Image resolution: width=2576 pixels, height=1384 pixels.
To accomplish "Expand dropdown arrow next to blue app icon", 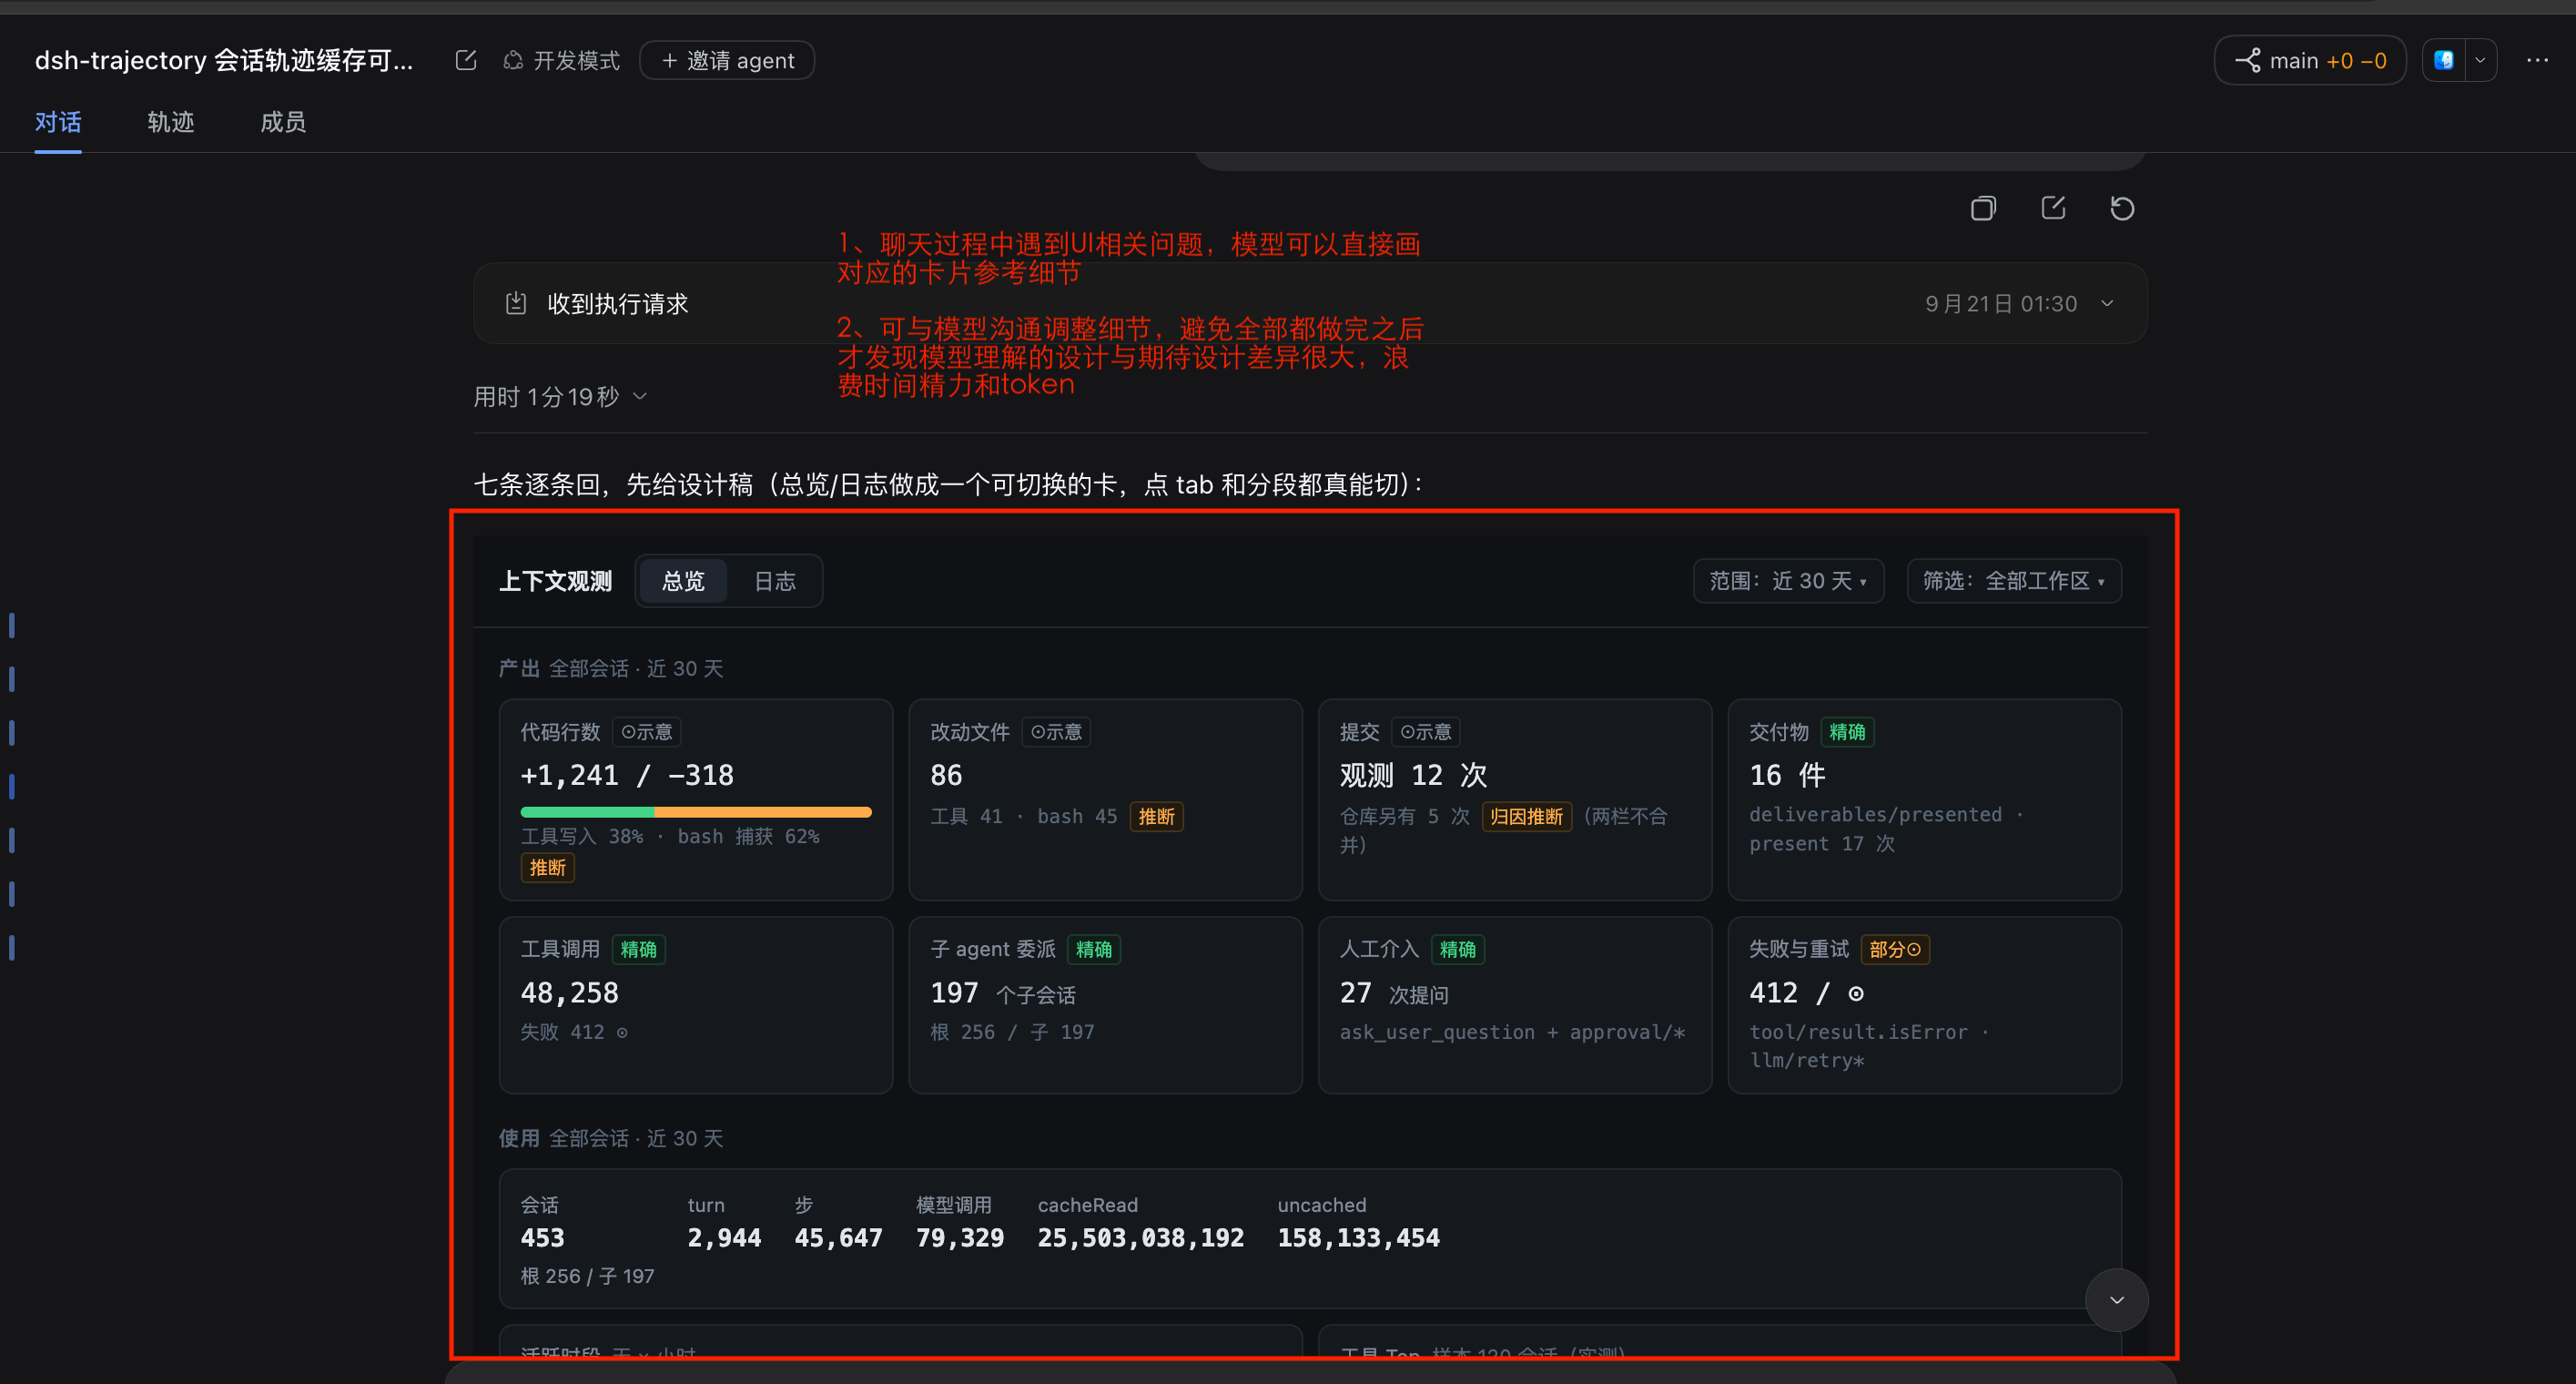I will click(2480, 60).
